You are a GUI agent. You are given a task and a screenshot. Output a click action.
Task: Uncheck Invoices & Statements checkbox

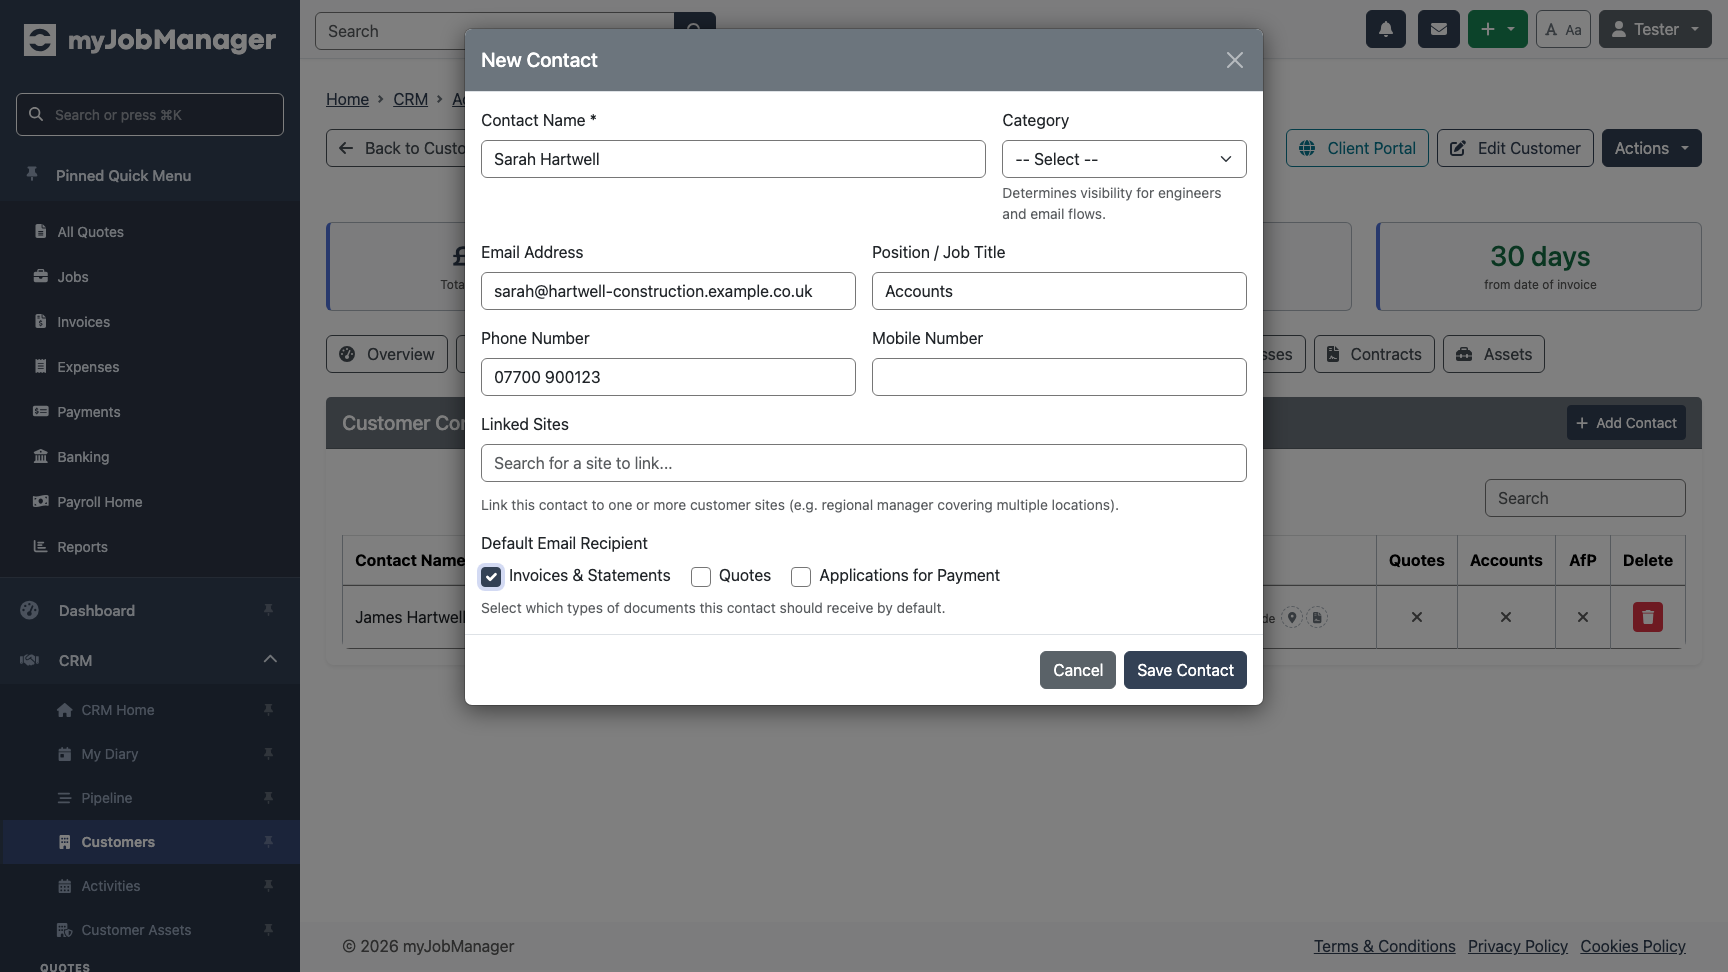tap(491, 576)
